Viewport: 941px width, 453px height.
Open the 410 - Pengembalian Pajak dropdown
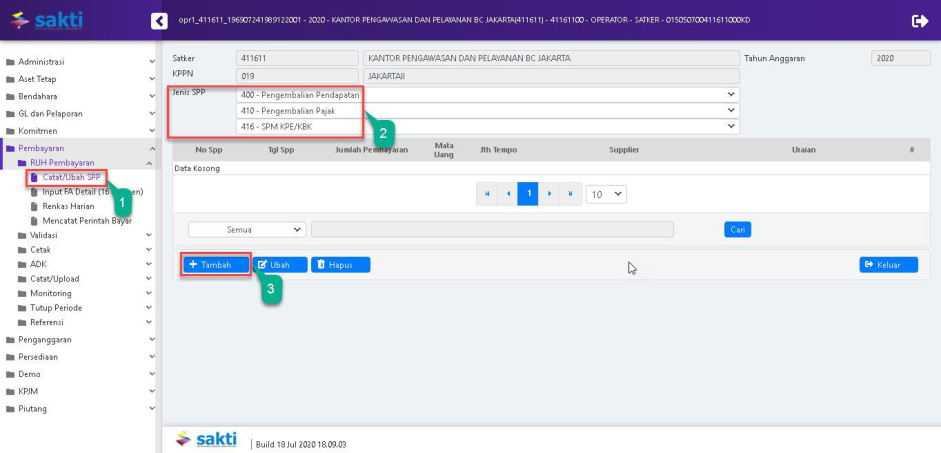487,110
